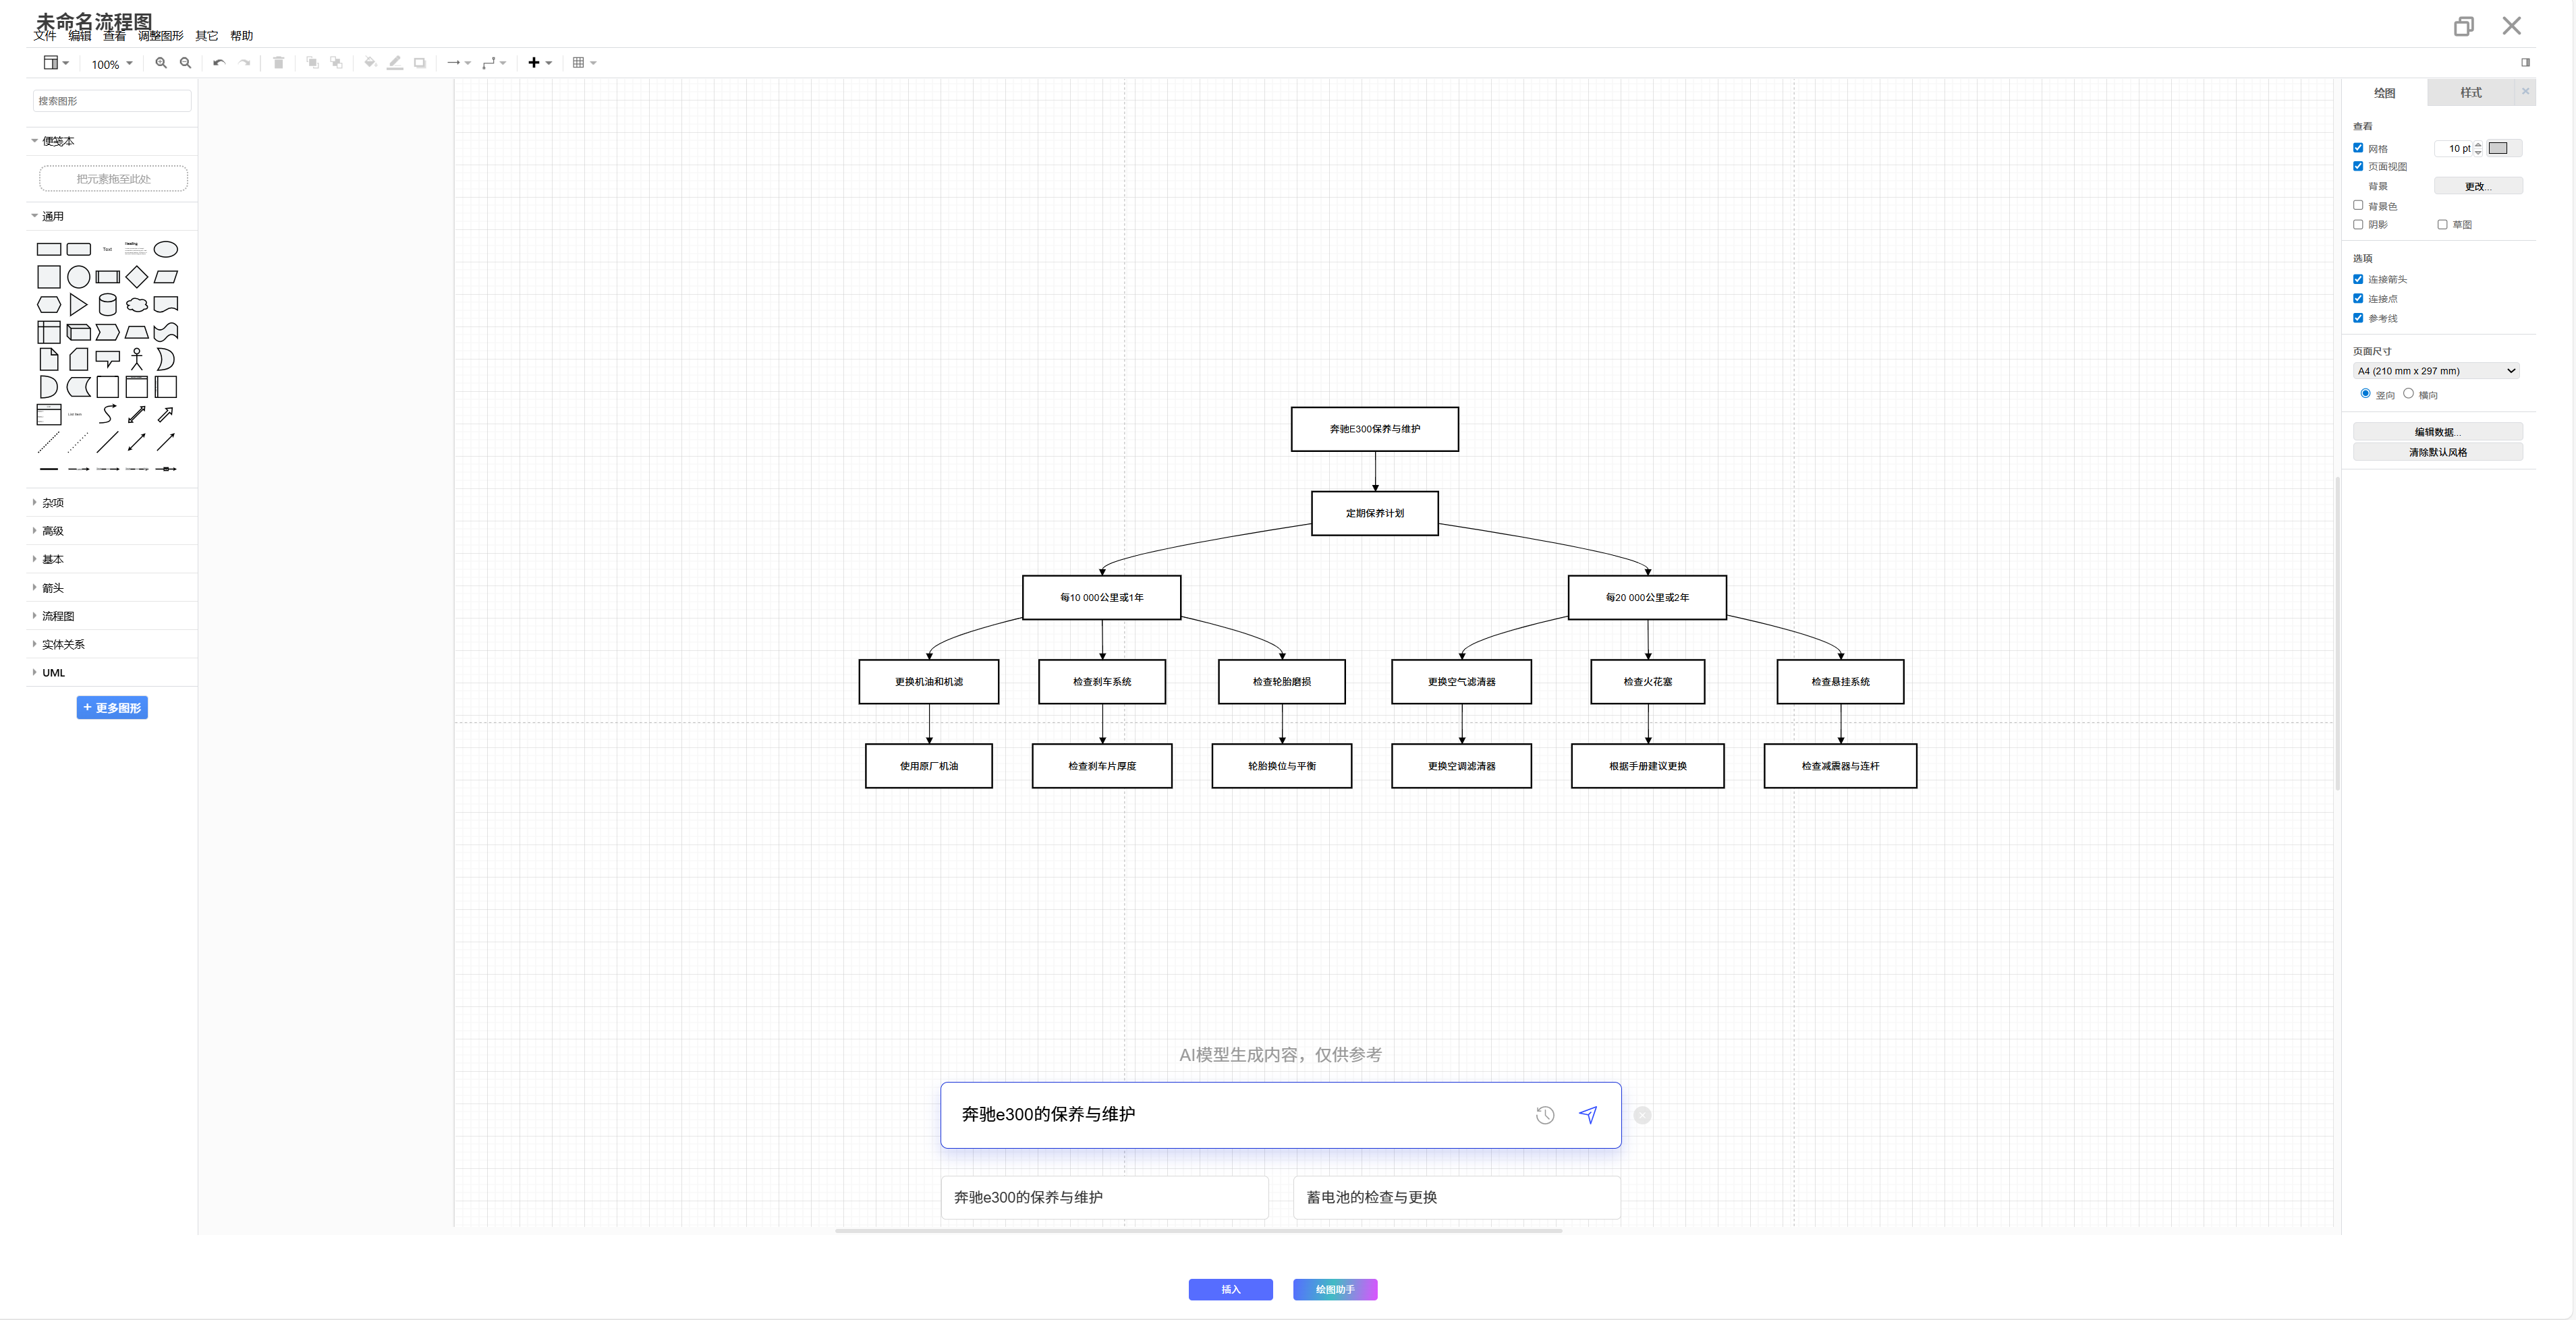The height and width of the screenshot is (1320, 2576).
Task: Click the history clock icon in prompt box
Action: [1544, 1115]
